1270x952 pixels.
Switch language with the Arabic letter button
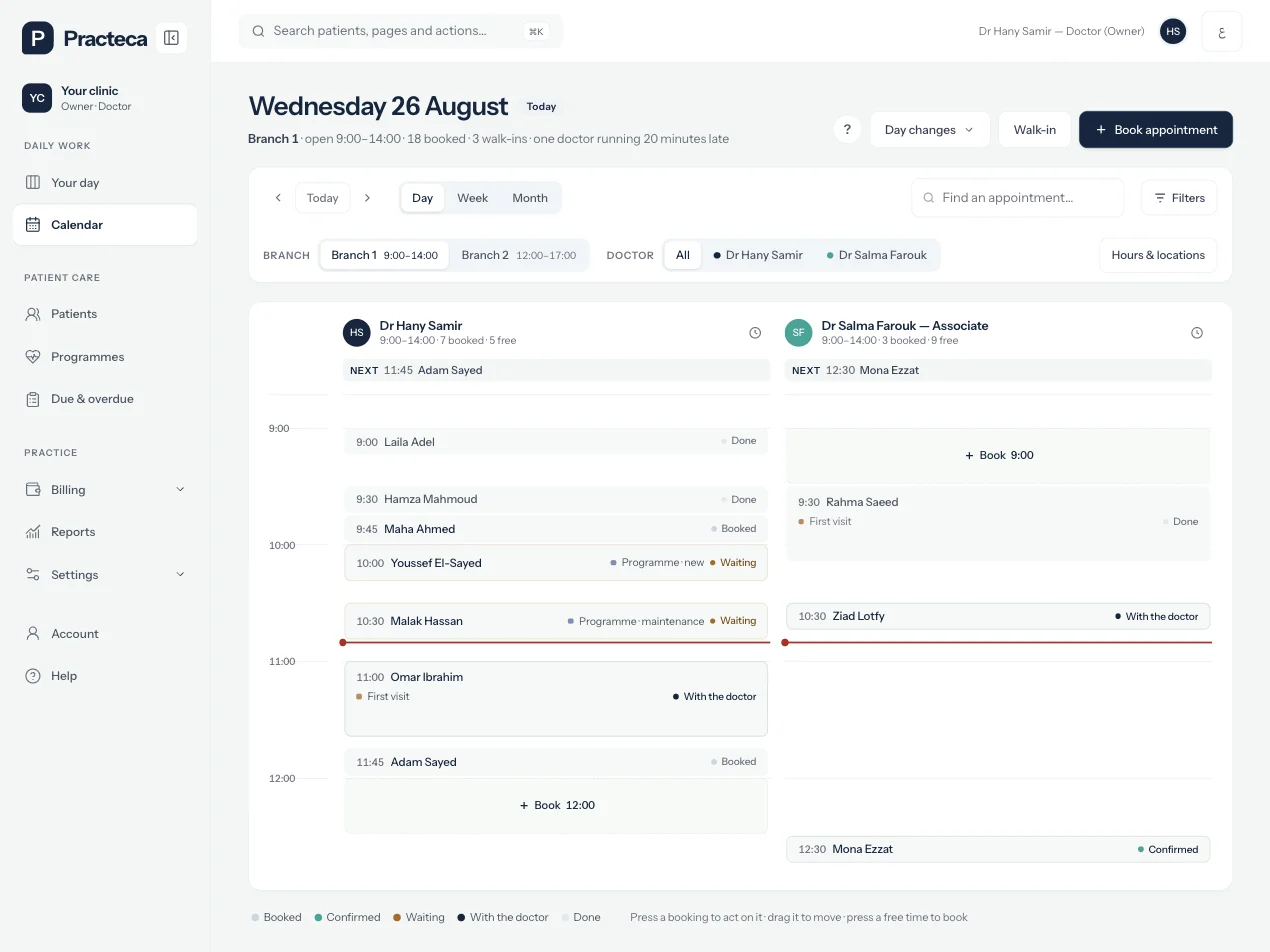coord(1222,31)
